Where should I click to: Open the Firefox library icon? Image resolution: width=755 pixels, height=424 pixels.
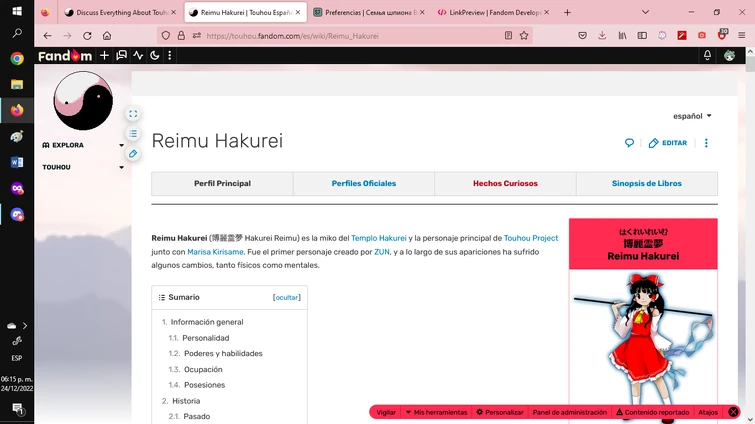[622, 35]
